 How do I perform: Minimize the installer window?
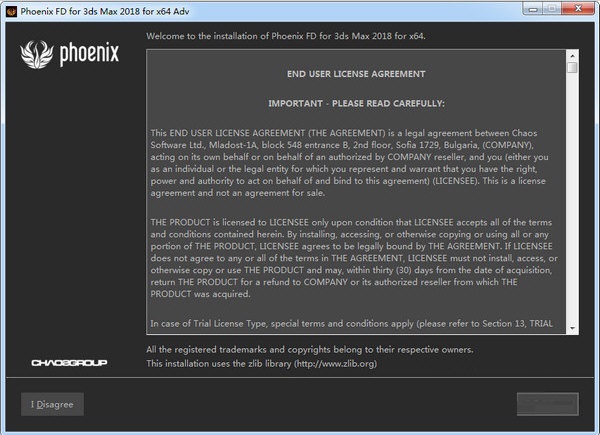[x=533, y=9]
